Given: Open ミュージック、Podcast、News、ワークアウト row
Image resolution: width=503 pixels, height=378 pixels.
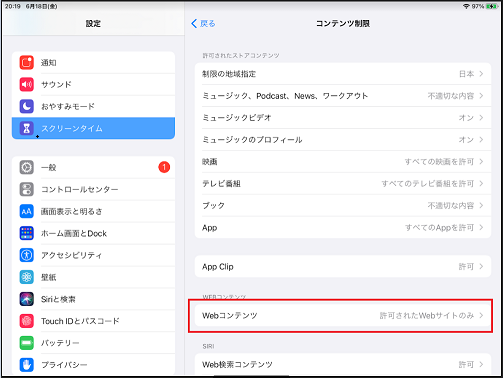Looking at the screenshot, I should 343,96.
